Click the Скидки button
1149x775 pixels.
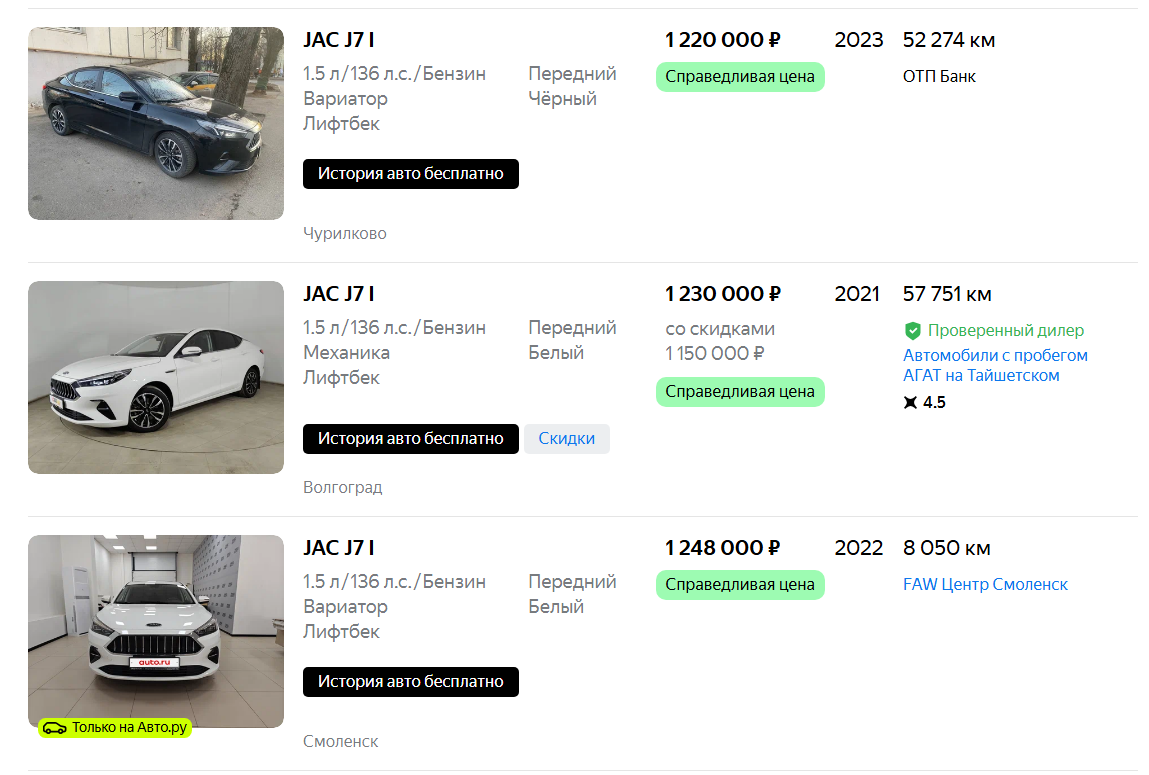pyautogui.click(x=567, y=438)
